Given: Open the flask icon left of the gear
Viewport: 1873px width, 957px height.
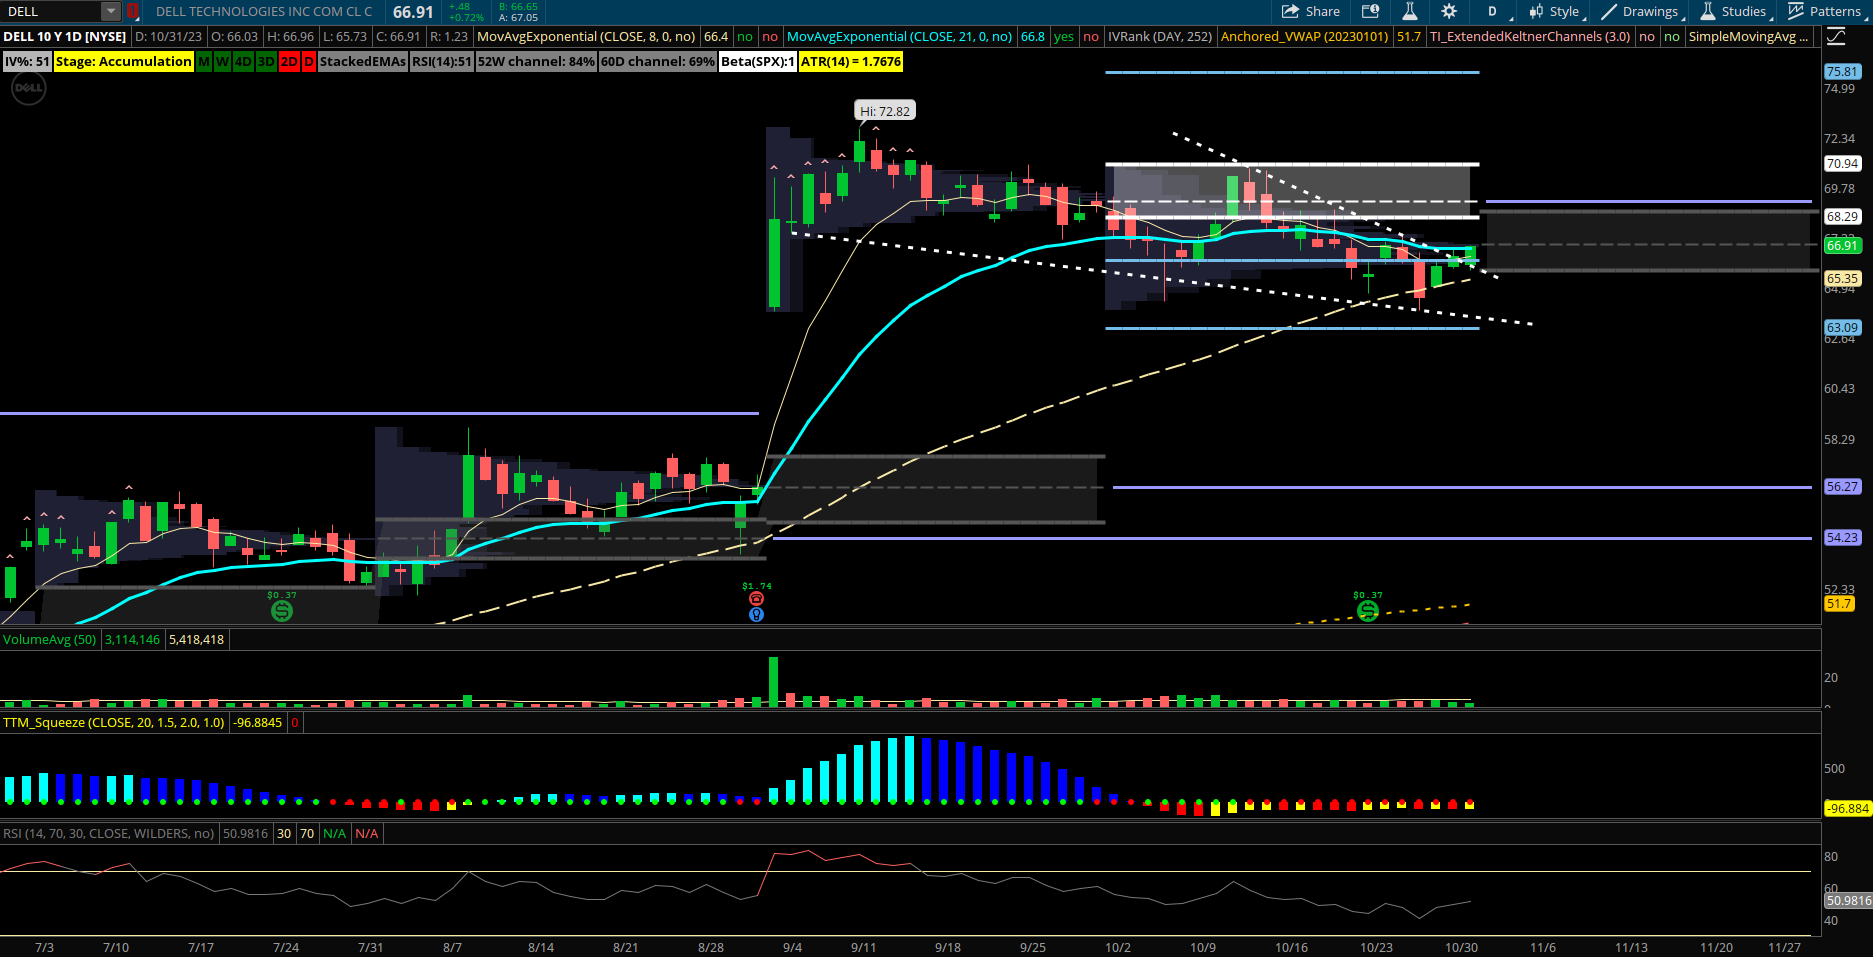Looking at the screenshot, I should (1409, 12).
